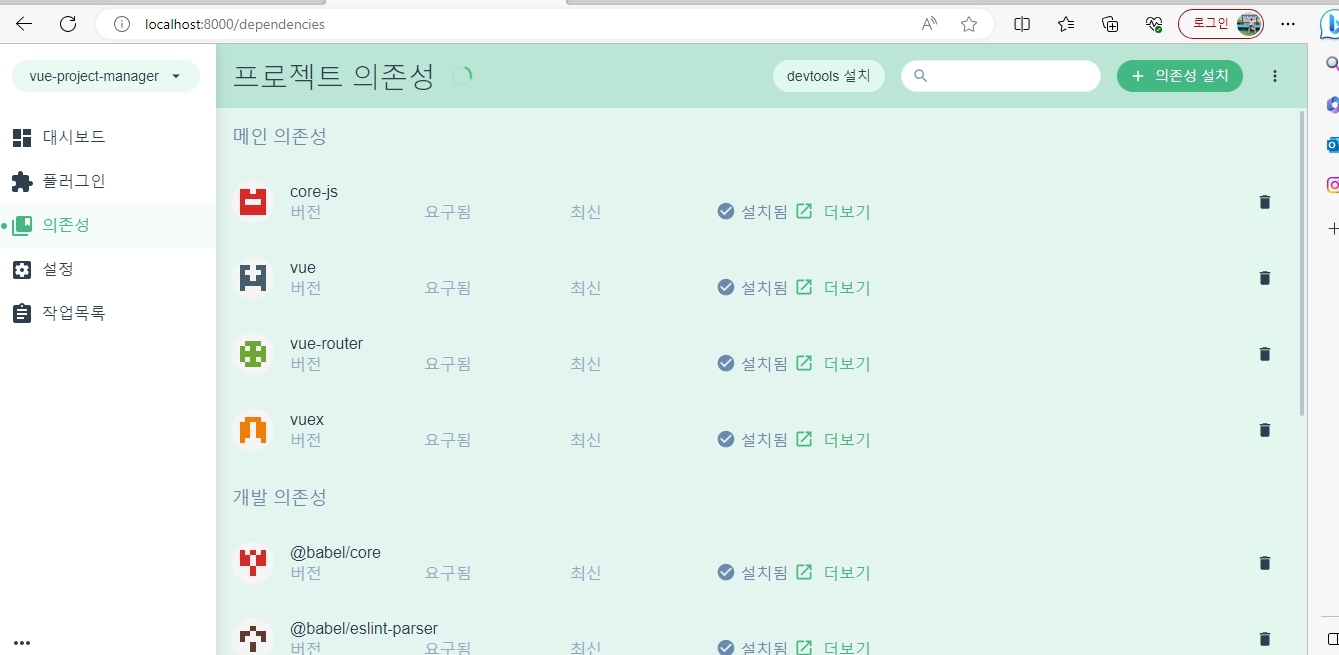Viewport: 1339px width, 655px height.
Task: Focus the dependency search field
Action: coord(1001,76)
